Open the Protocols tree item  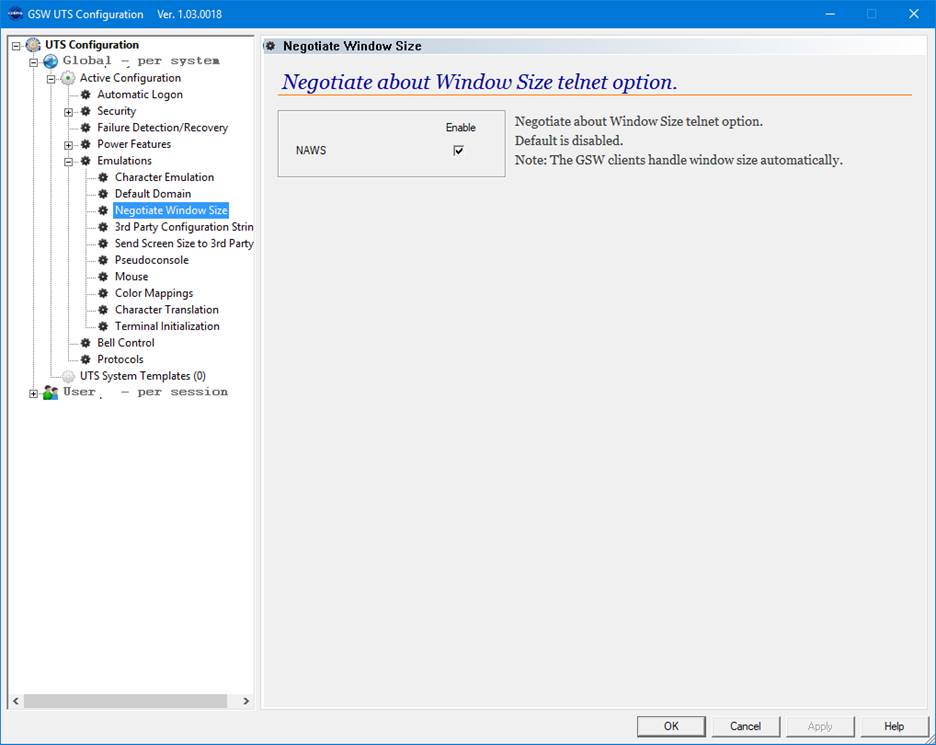click(x=120, y=359)
